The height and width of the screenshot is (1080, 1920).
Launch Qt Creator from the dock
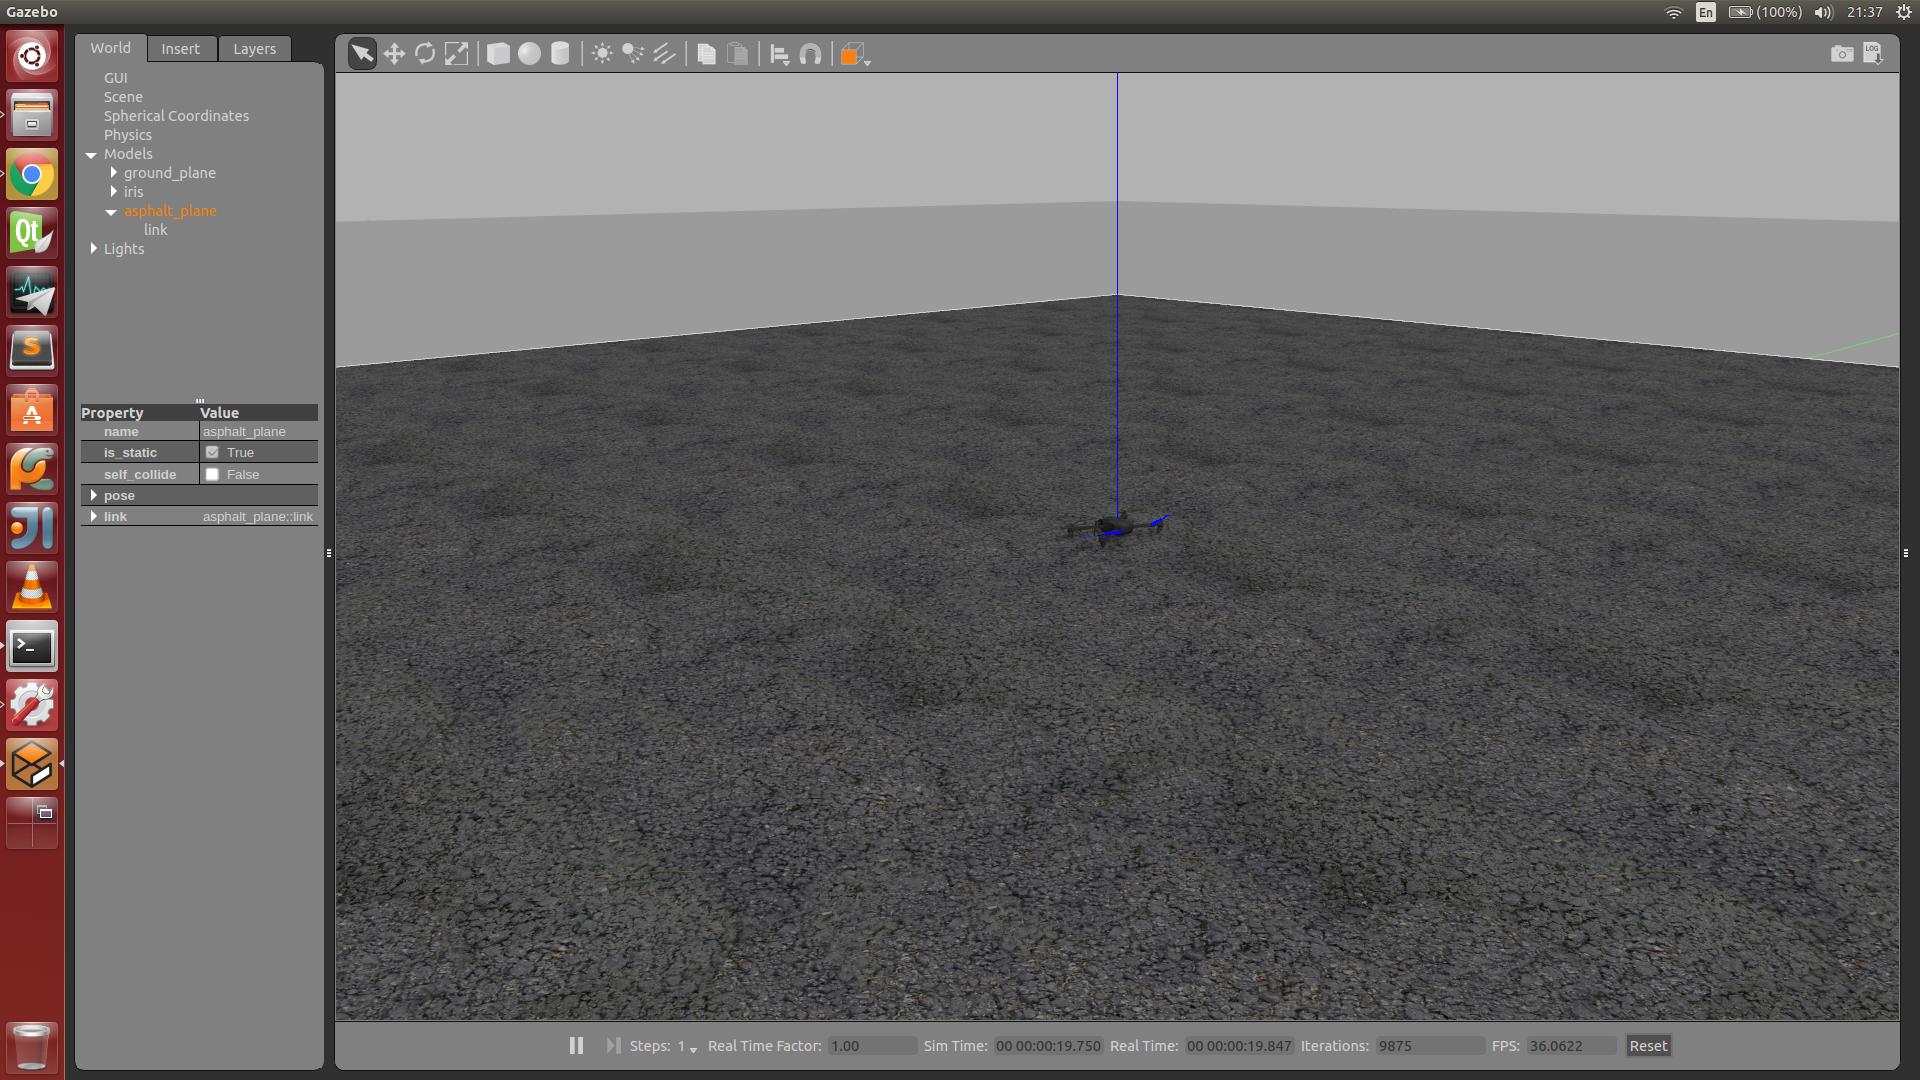32,234
